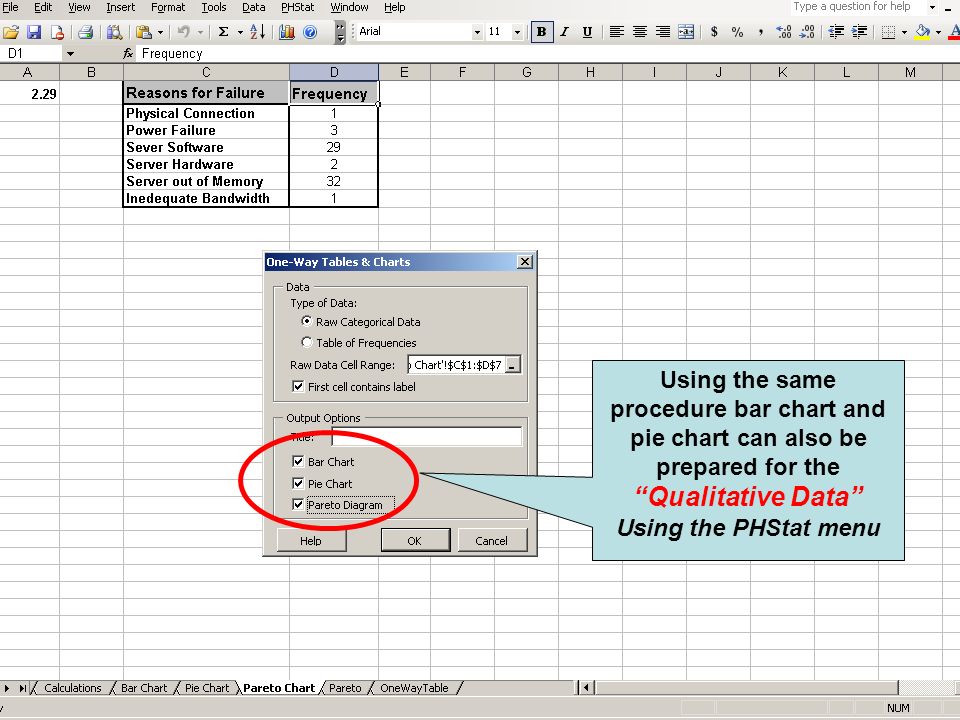960x720 pixels.
Task: Click the Open folder icon
Action: pyautogui.click(x=10, y=32)
